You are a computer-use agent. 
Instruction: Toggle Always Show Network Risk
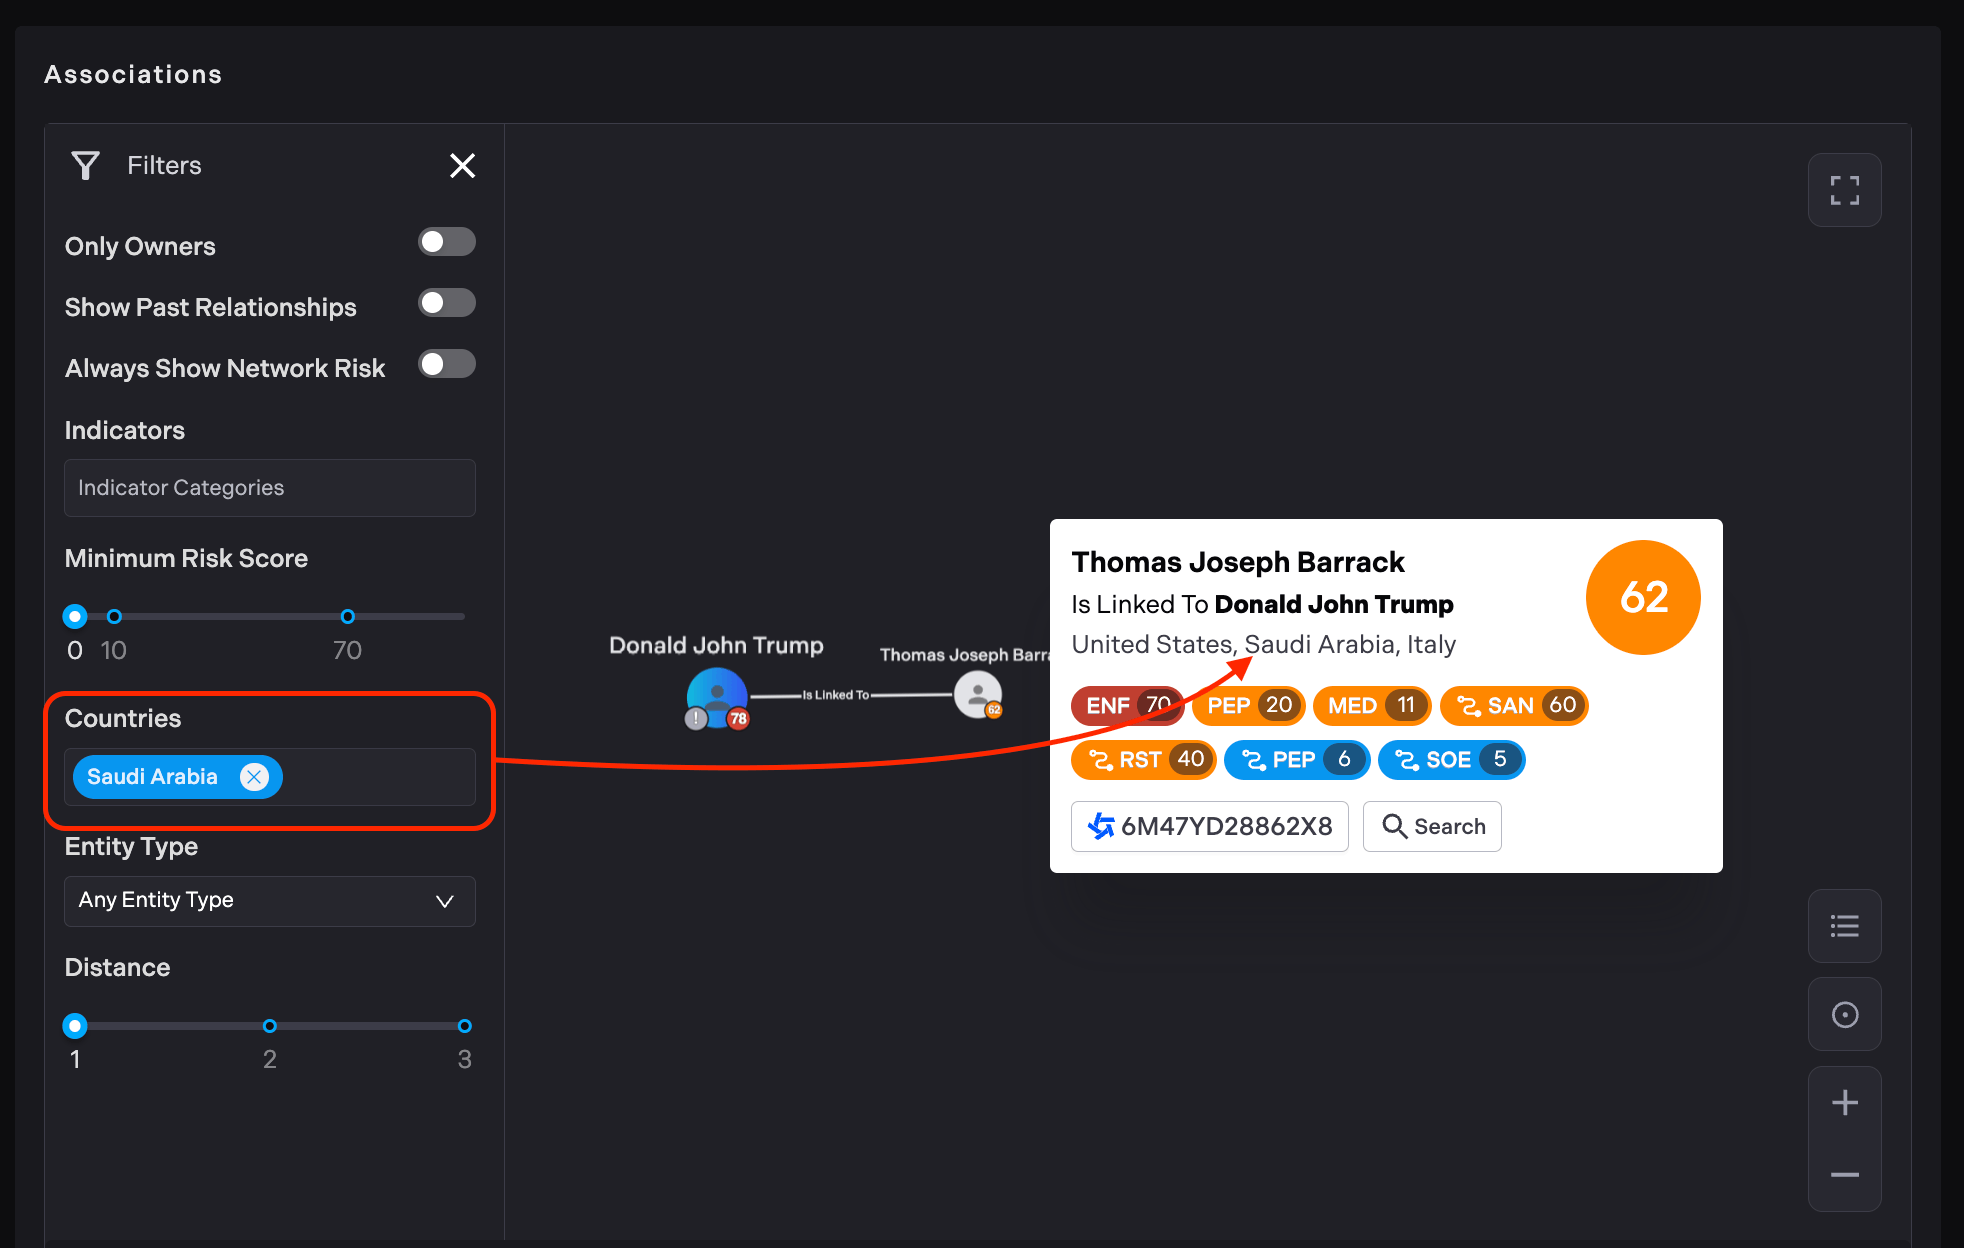(x=446, y=364)
